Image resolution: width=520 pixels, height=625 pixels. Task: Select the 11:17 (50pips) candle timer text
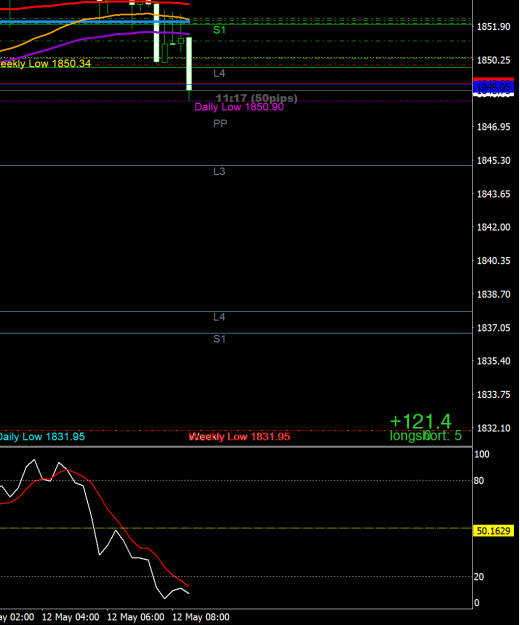pos(257,98)
